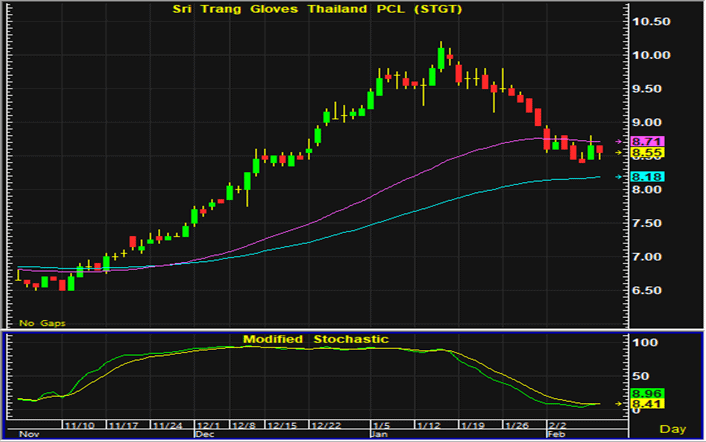
Task: Click the magenta 8.71 moving average tag
Action: coord(640,142)
